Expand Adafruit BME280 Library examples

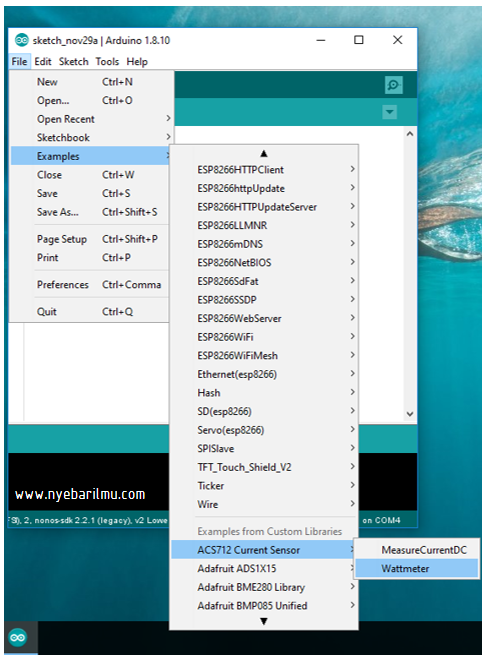coord(264,587)
